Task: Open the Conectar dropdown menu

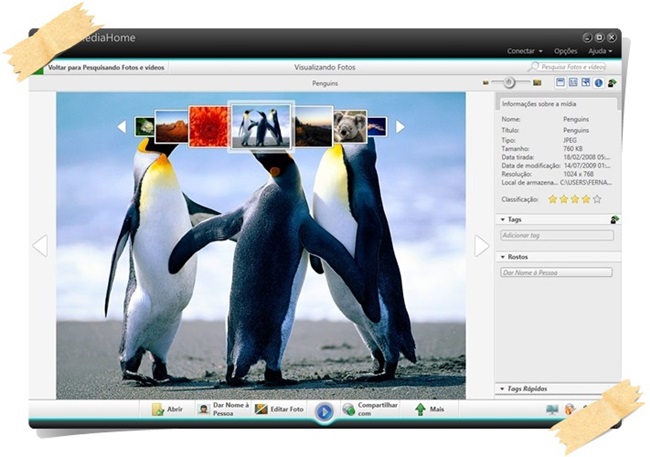Action: pos(524,51)
